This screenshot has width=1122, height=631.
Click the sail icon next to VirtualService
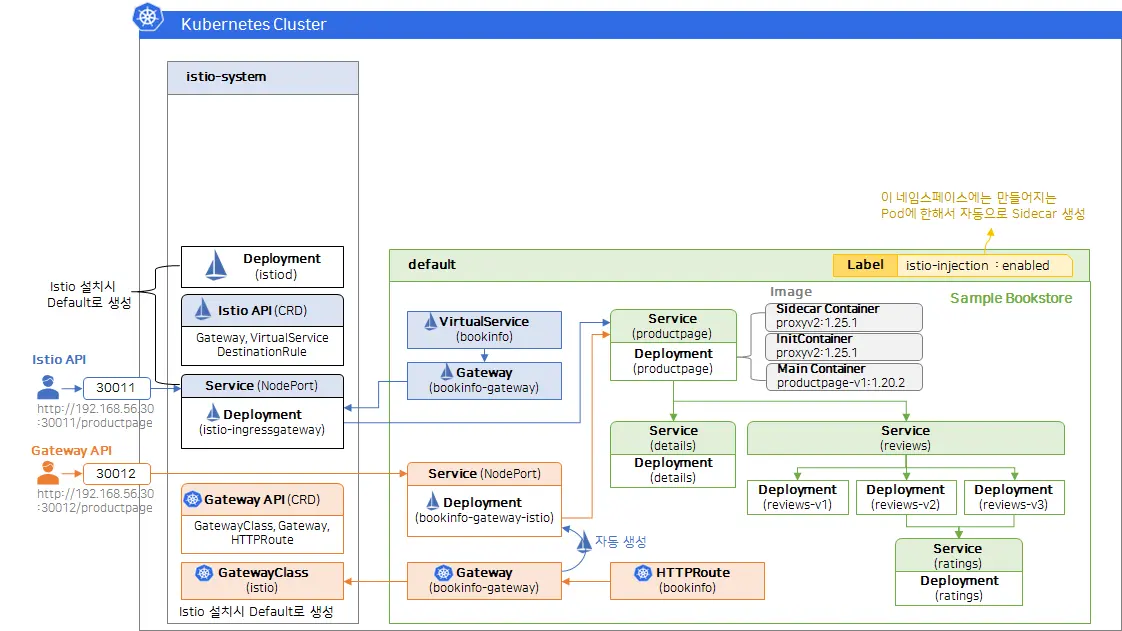[430, 322]
